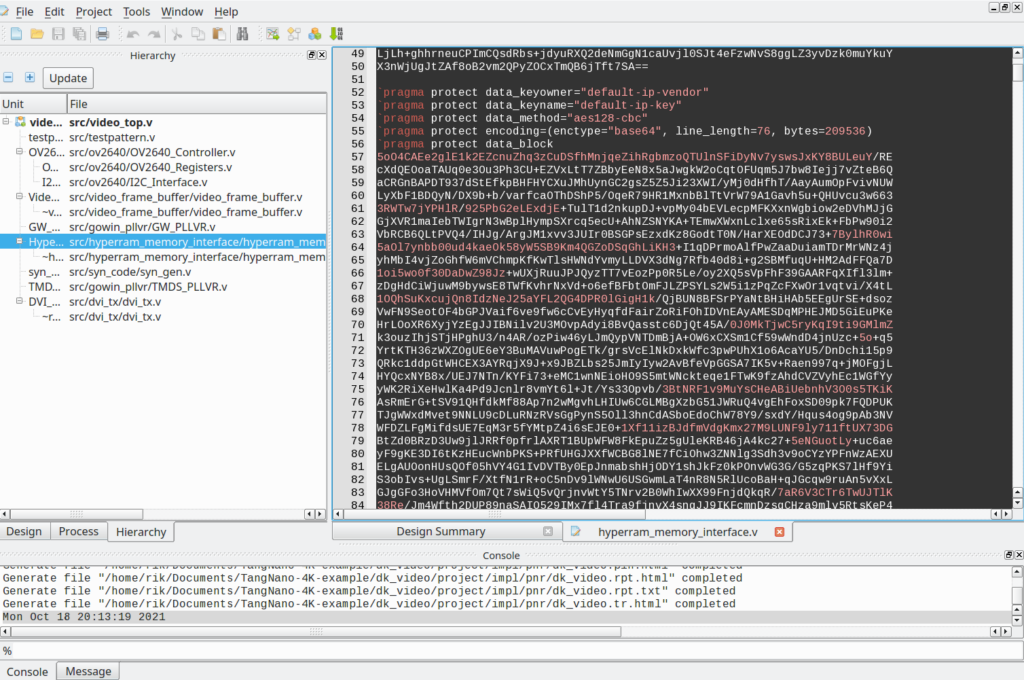
Task: Click line number 52 in editor gutter
Action: tap(358, 92)
